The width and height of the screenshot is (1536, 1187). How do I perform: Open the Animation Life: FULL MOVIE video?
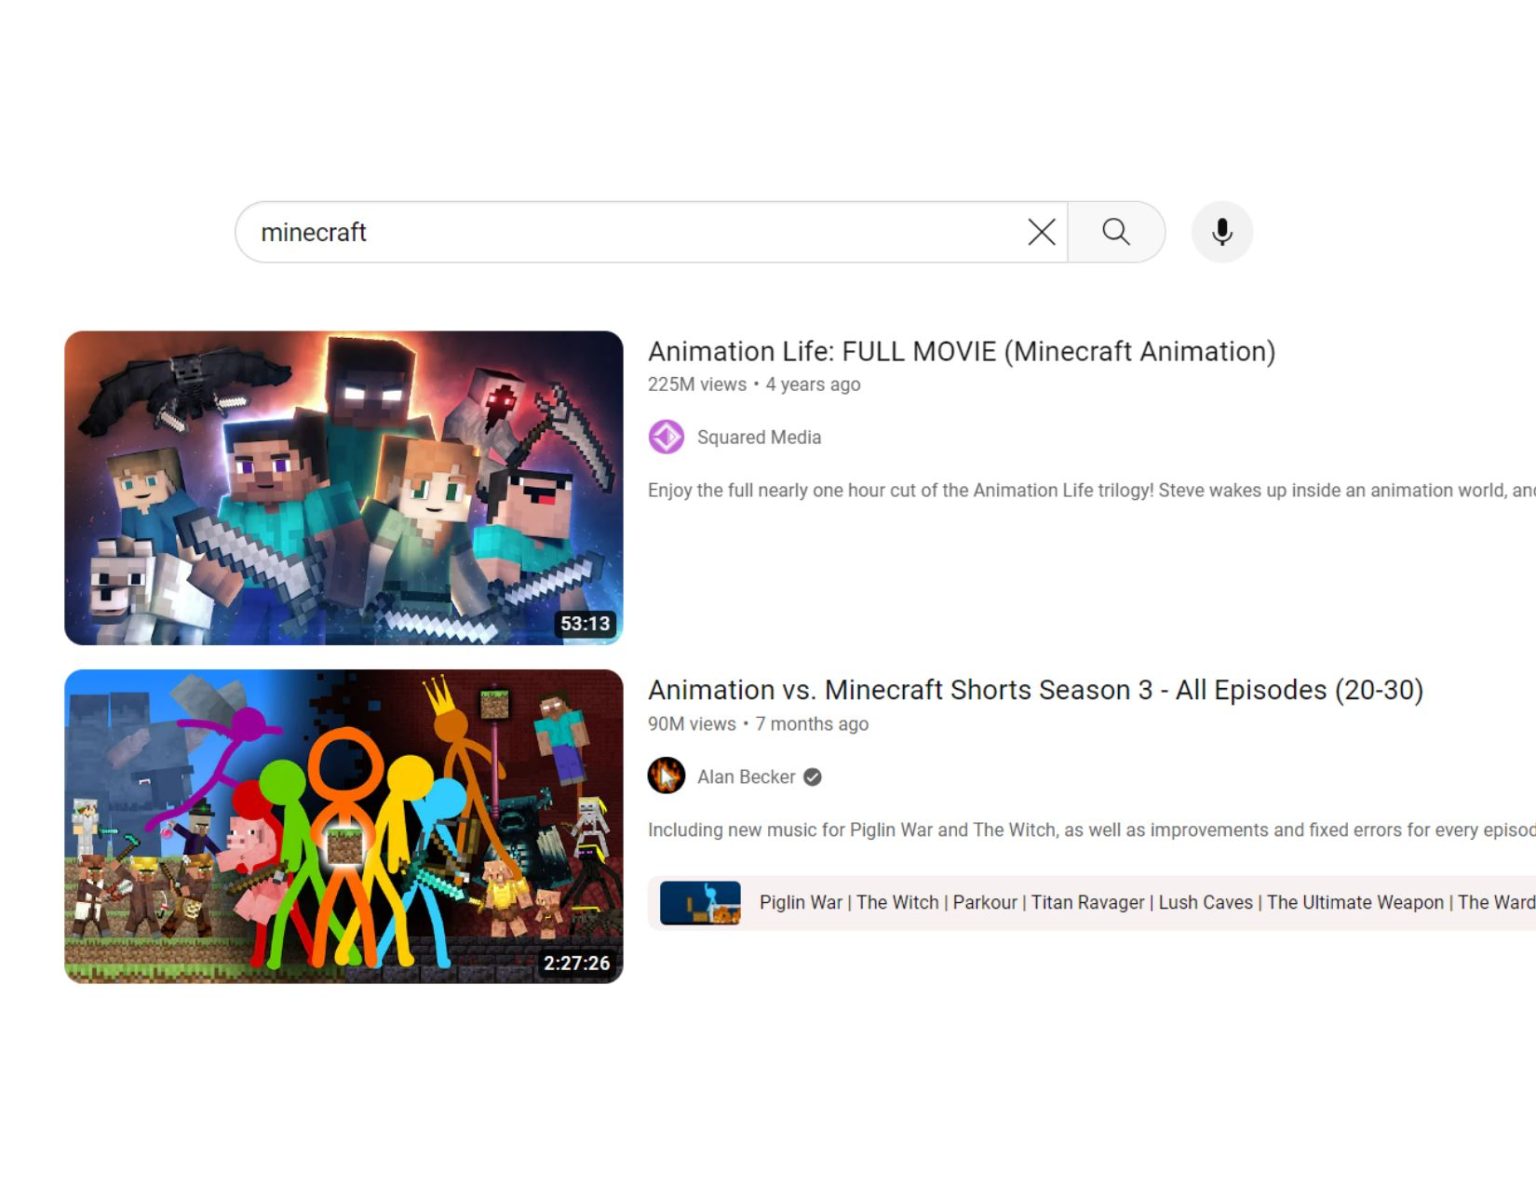click(962, 351)
